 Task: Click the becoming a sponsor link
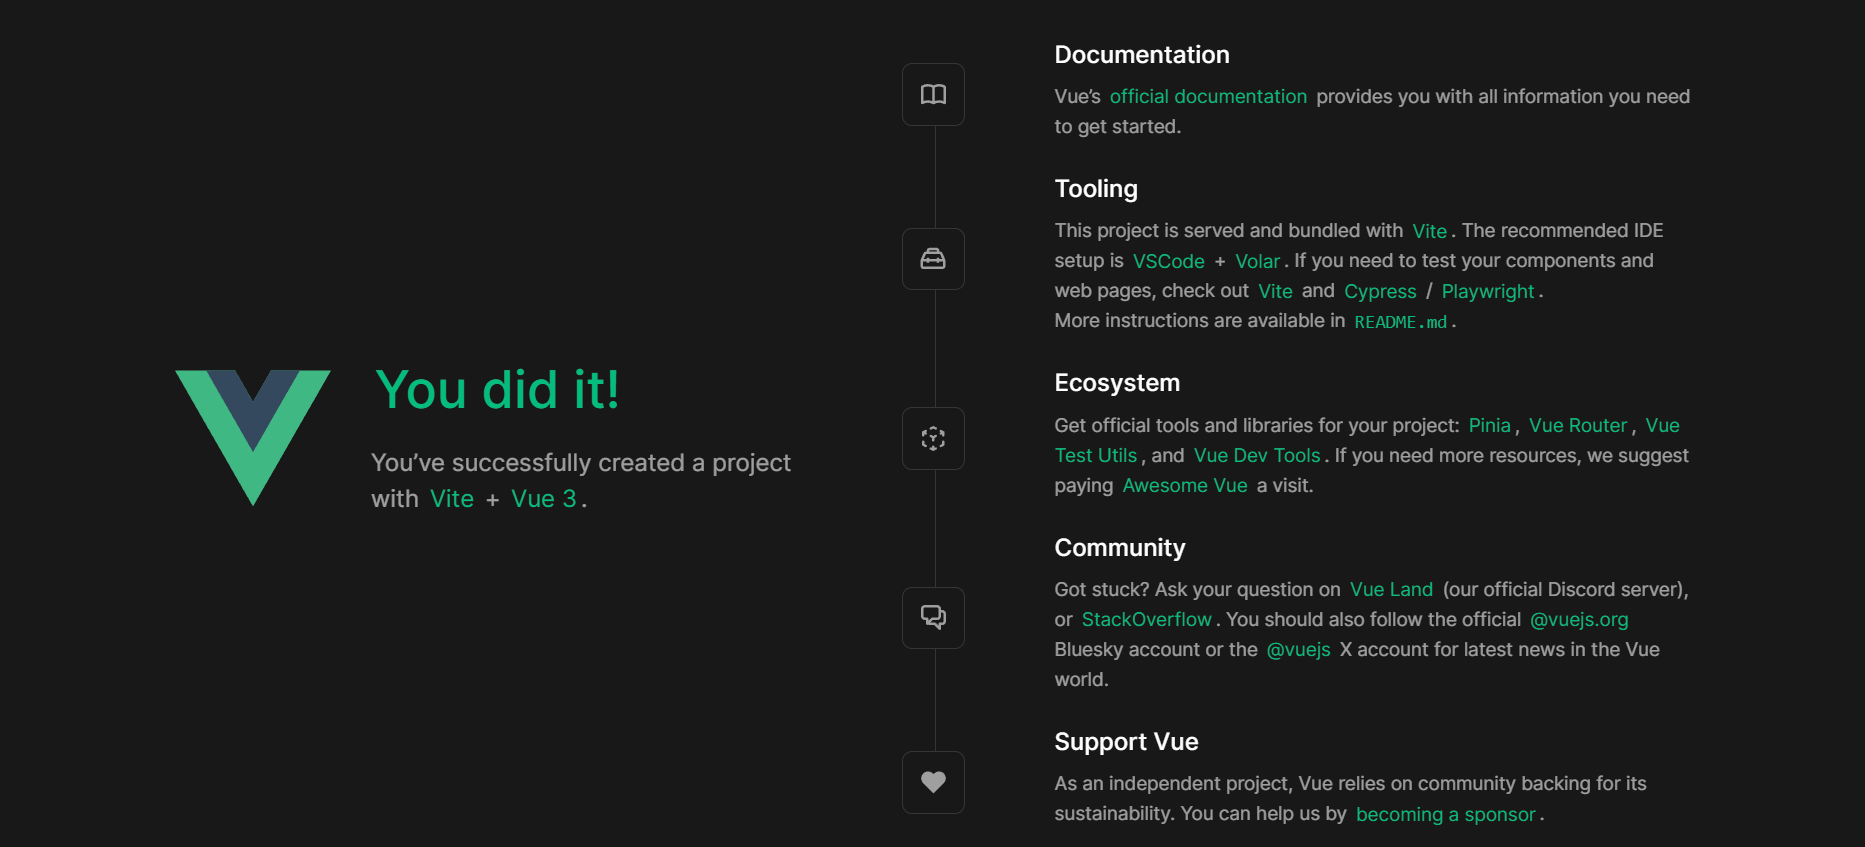[1445, 814]
